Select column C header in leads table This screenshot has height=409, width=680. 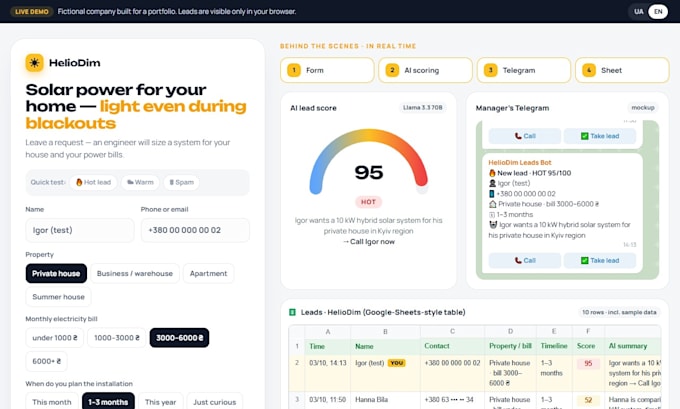[452, 332]
